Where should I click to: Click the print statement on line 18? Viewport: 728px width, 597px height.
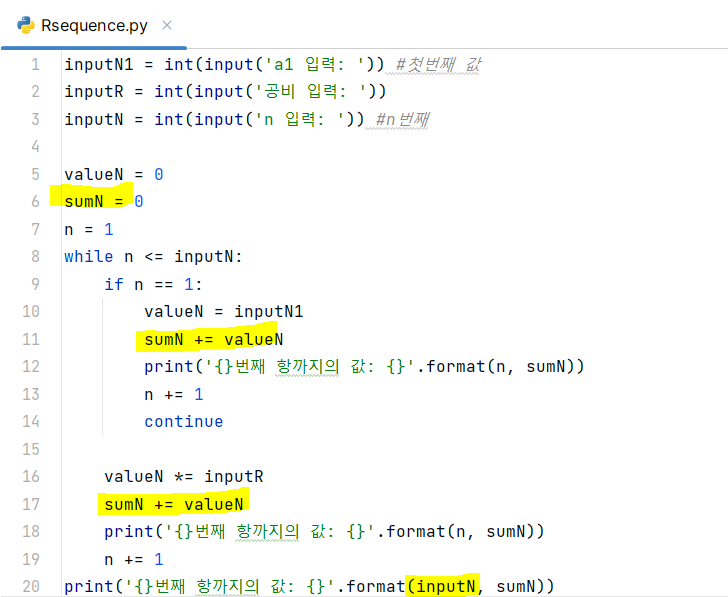pos(324,532)
